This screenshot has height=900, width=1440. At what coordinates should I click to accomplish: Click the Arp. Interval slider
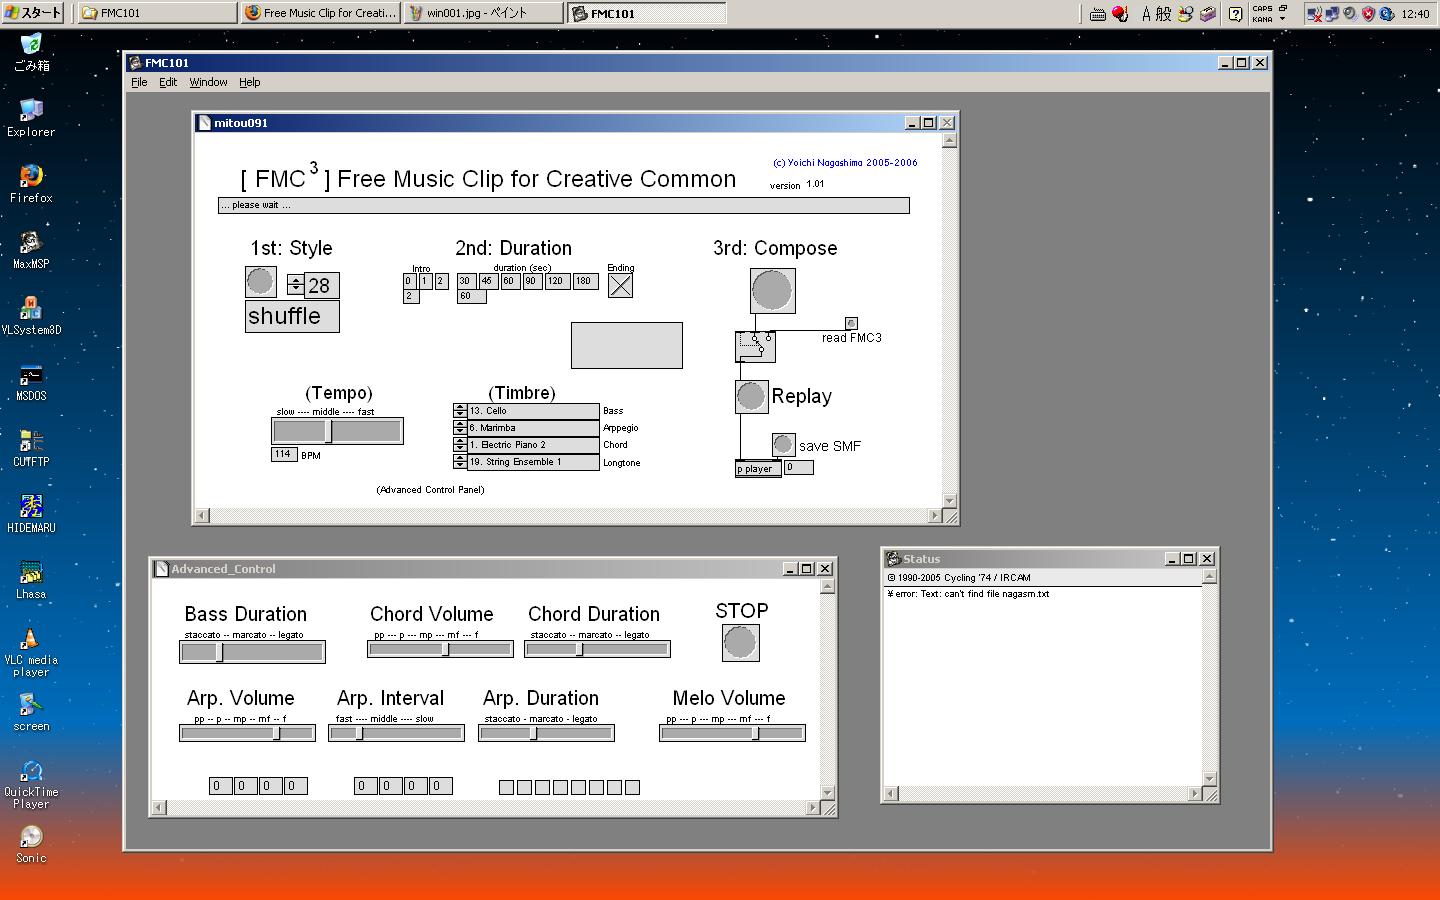[396, 733]
